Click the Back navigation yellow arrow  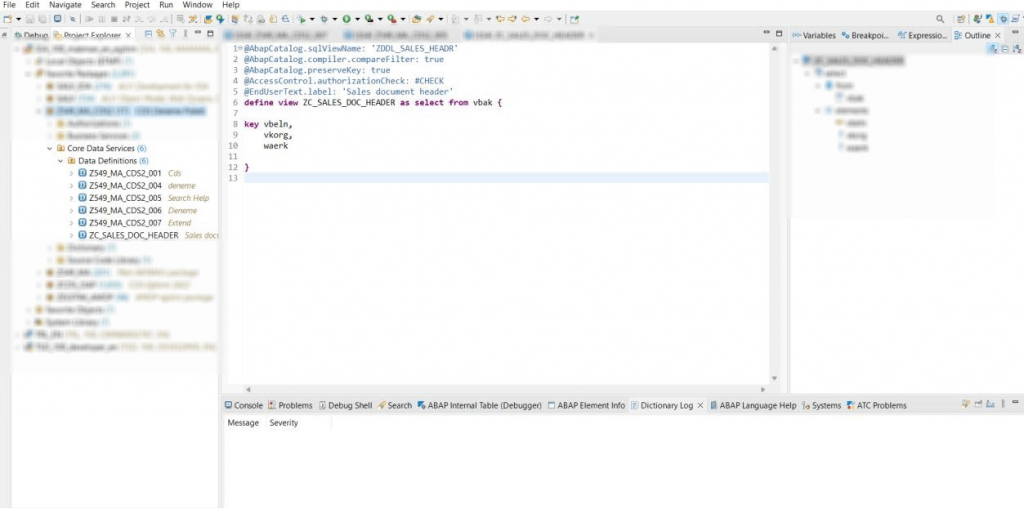(526, 19)
